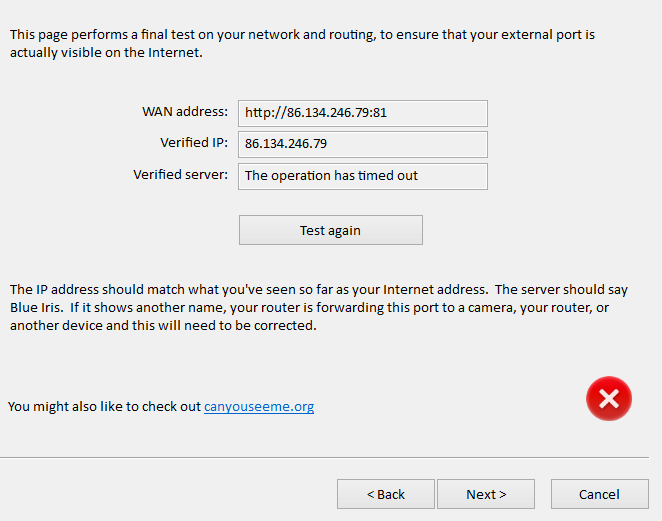
Task: Focus the WAN address field
Action: [362, 113]
